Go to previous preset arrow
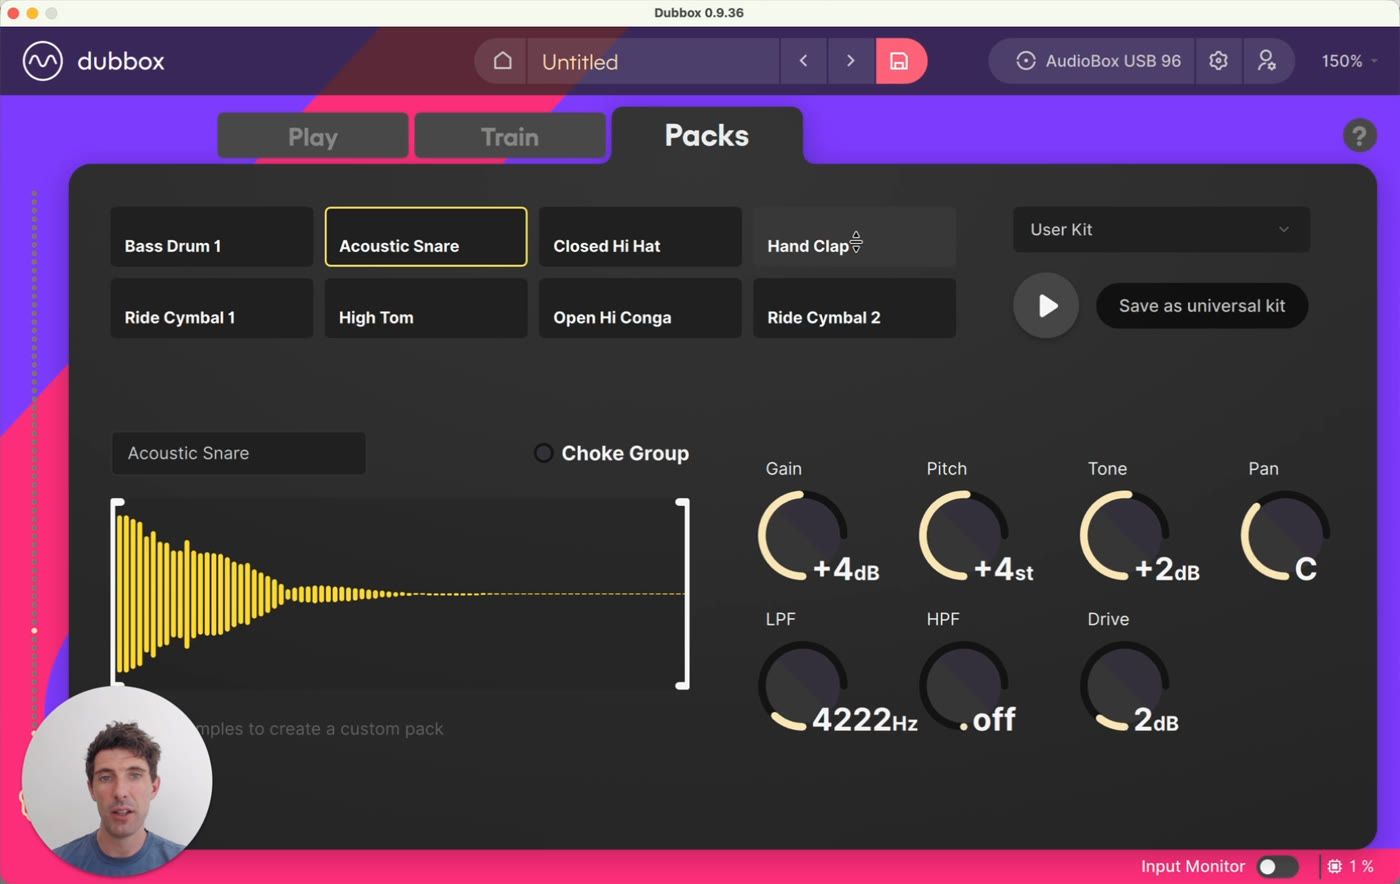 (x=803, y=61)
